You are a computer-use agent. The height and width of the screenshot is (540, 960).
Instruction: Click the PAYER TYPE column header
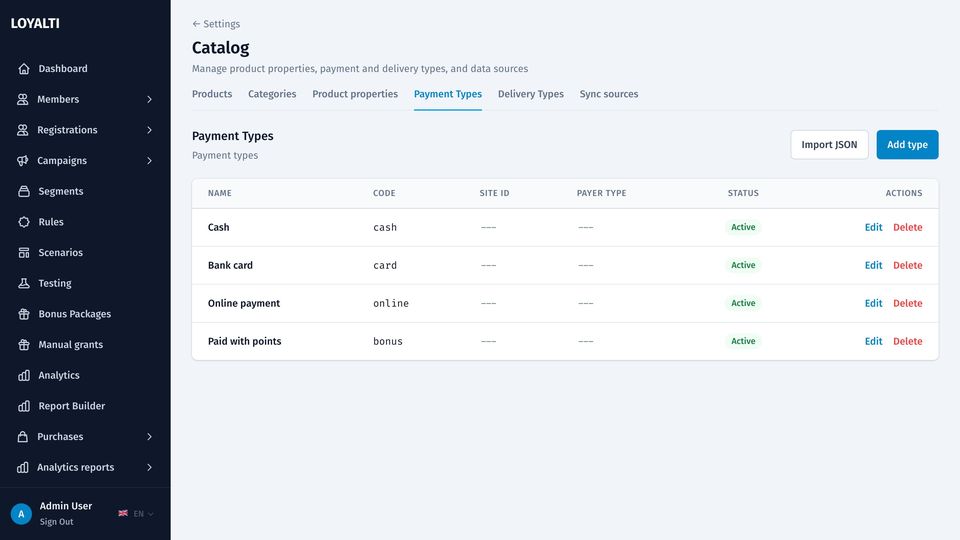coord(601,193)
